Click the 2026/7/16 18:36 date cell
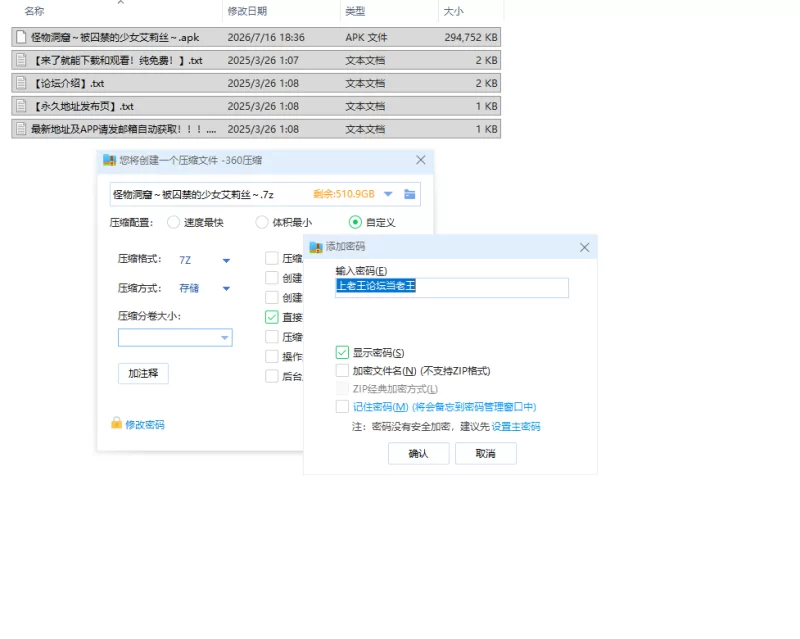This screenshot has height=639, width=800. point(266,37)
